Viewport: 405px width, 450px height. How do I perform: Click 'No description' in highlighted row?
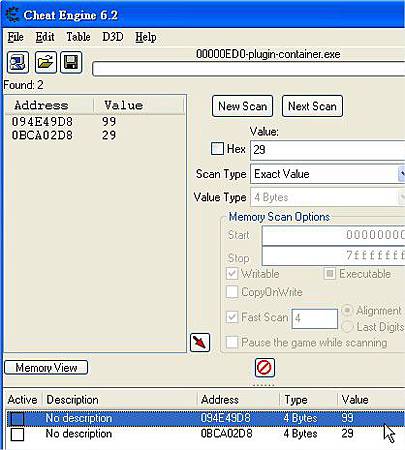click(79, 418)
